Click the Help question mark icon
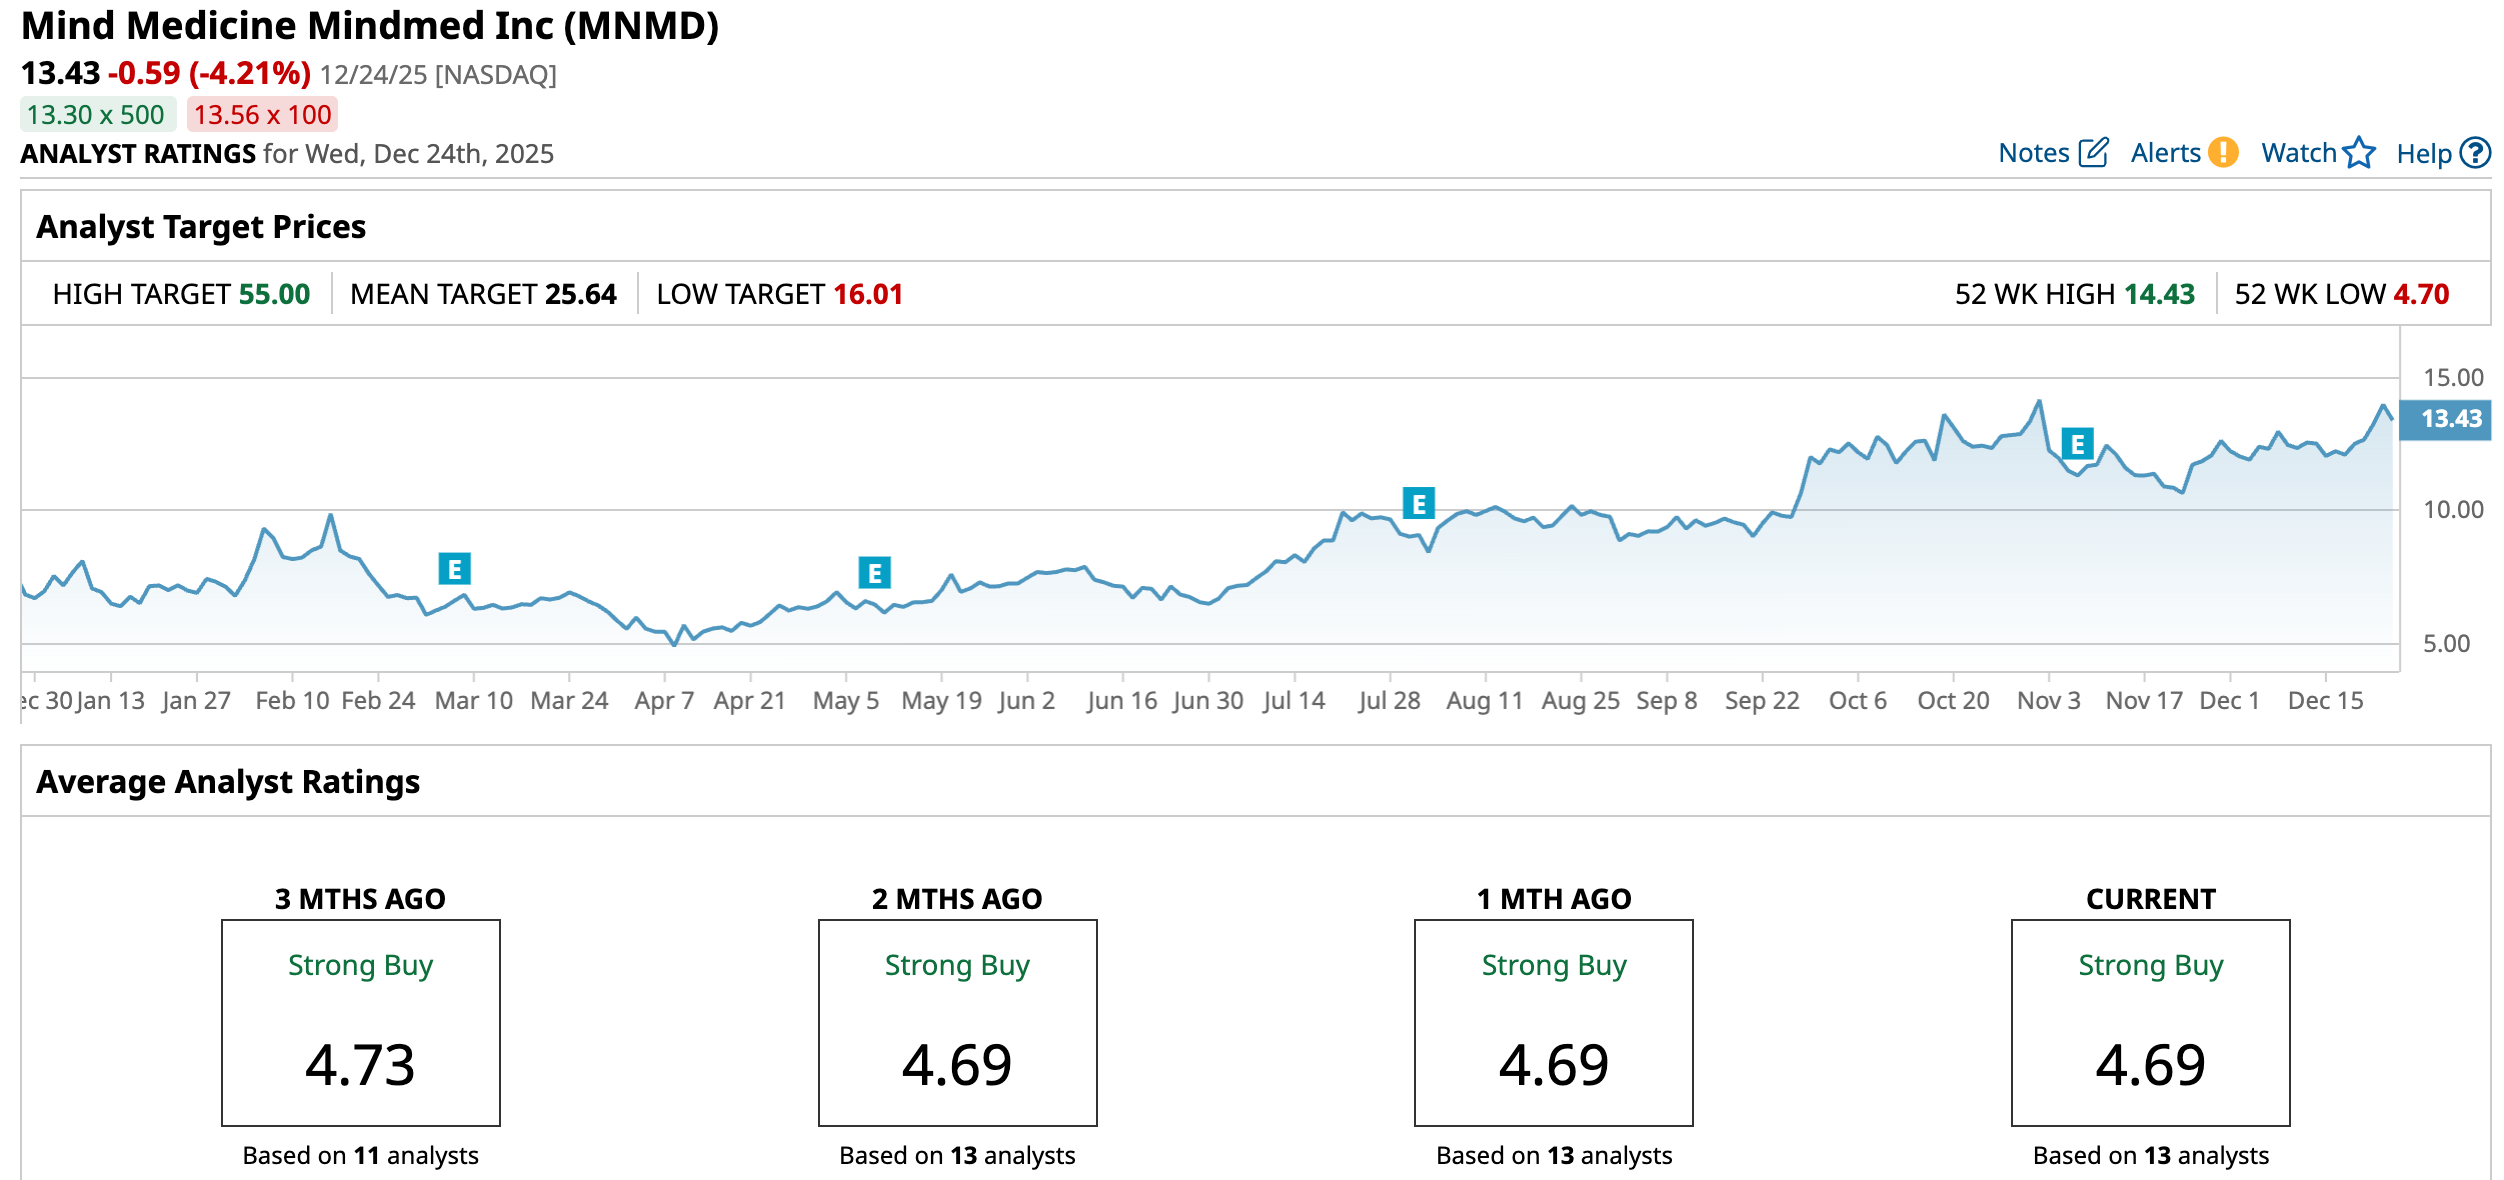2504x1180 pixels. tap(2475, 153)
